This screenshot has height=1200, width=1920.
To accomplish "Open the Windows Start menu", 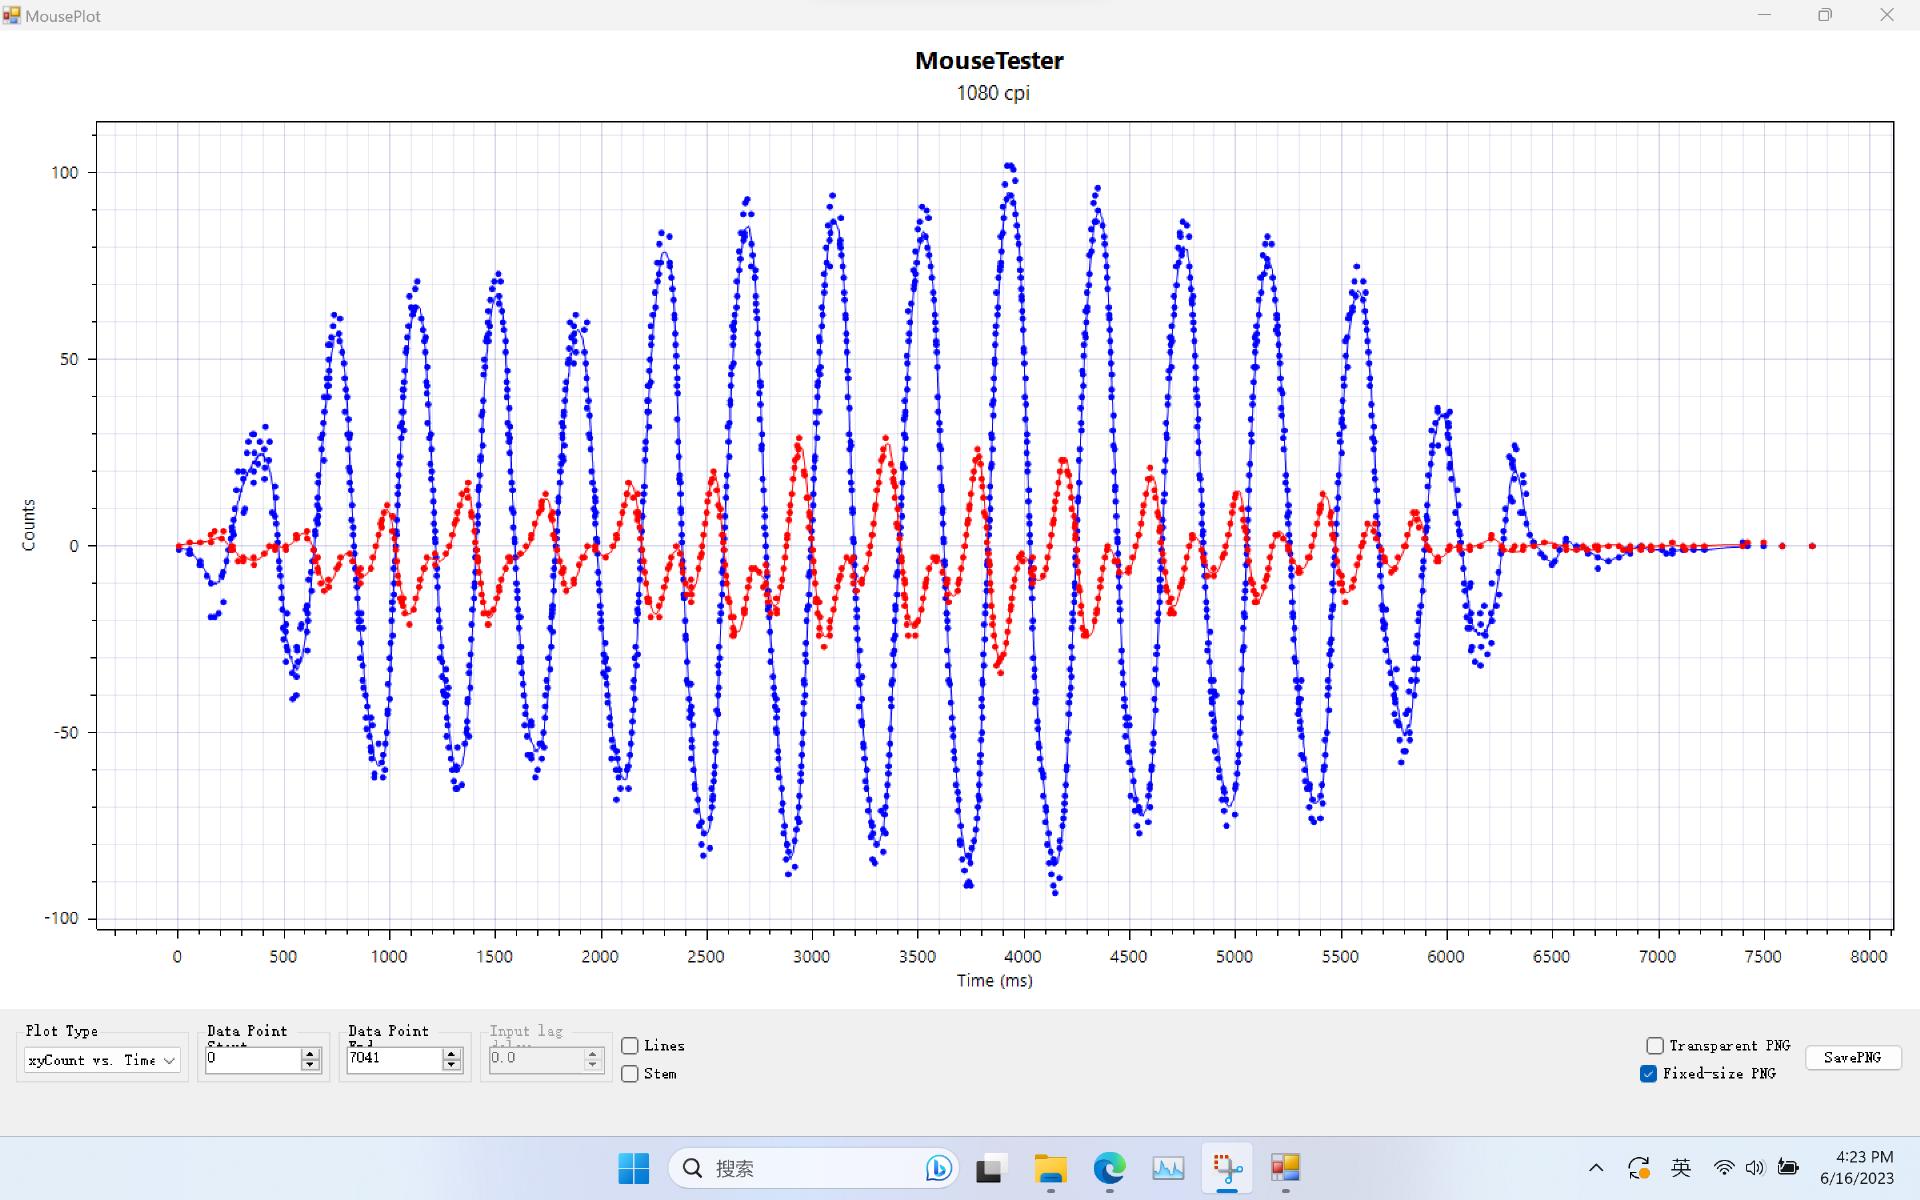I will coord(633,1168).
